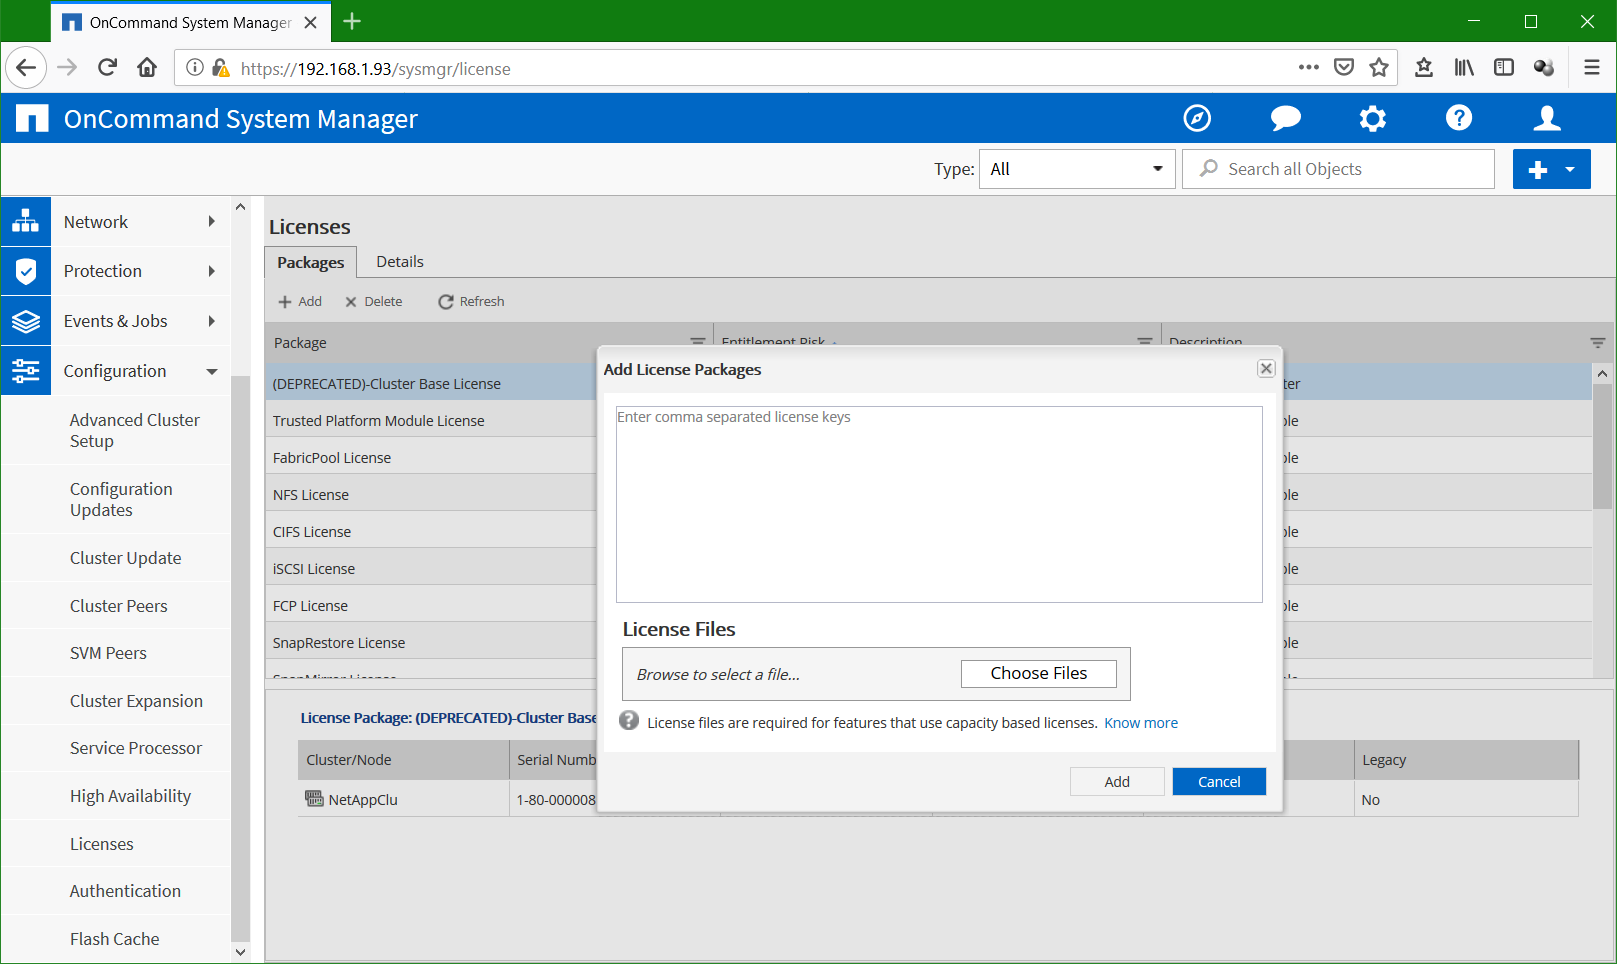Focus the Search all Objects field
Screen dimensions: 1617x964
(1338, 169)
